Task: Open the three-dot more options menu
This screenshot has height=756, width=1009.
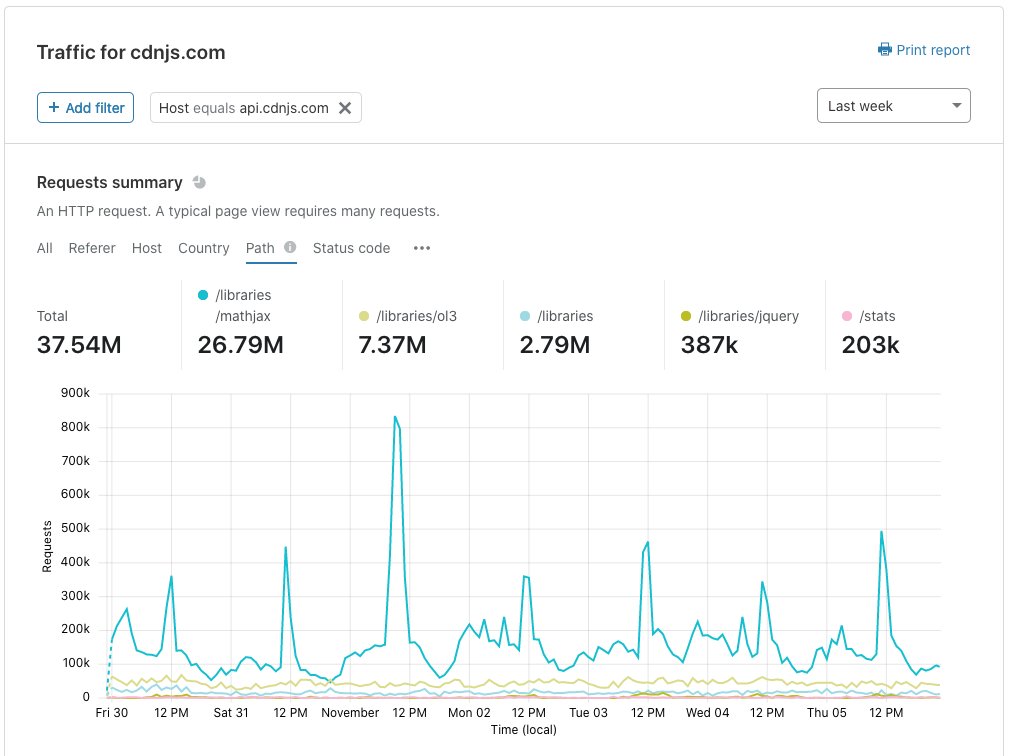Action: 421,248
